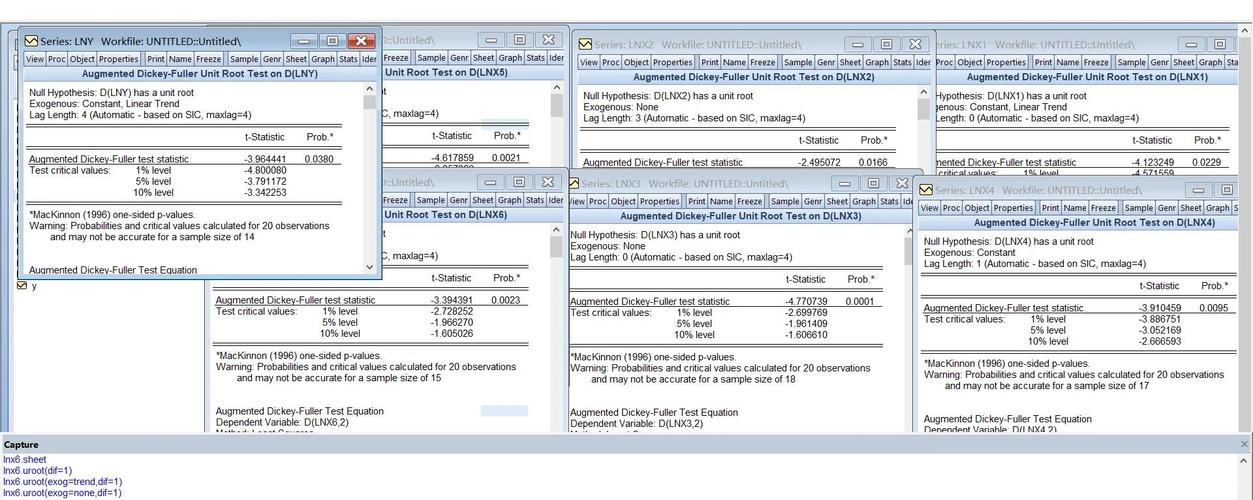Close the Capture panel with its X
This screenshot has width=1253, height=500.
[x=1244, y=444]
